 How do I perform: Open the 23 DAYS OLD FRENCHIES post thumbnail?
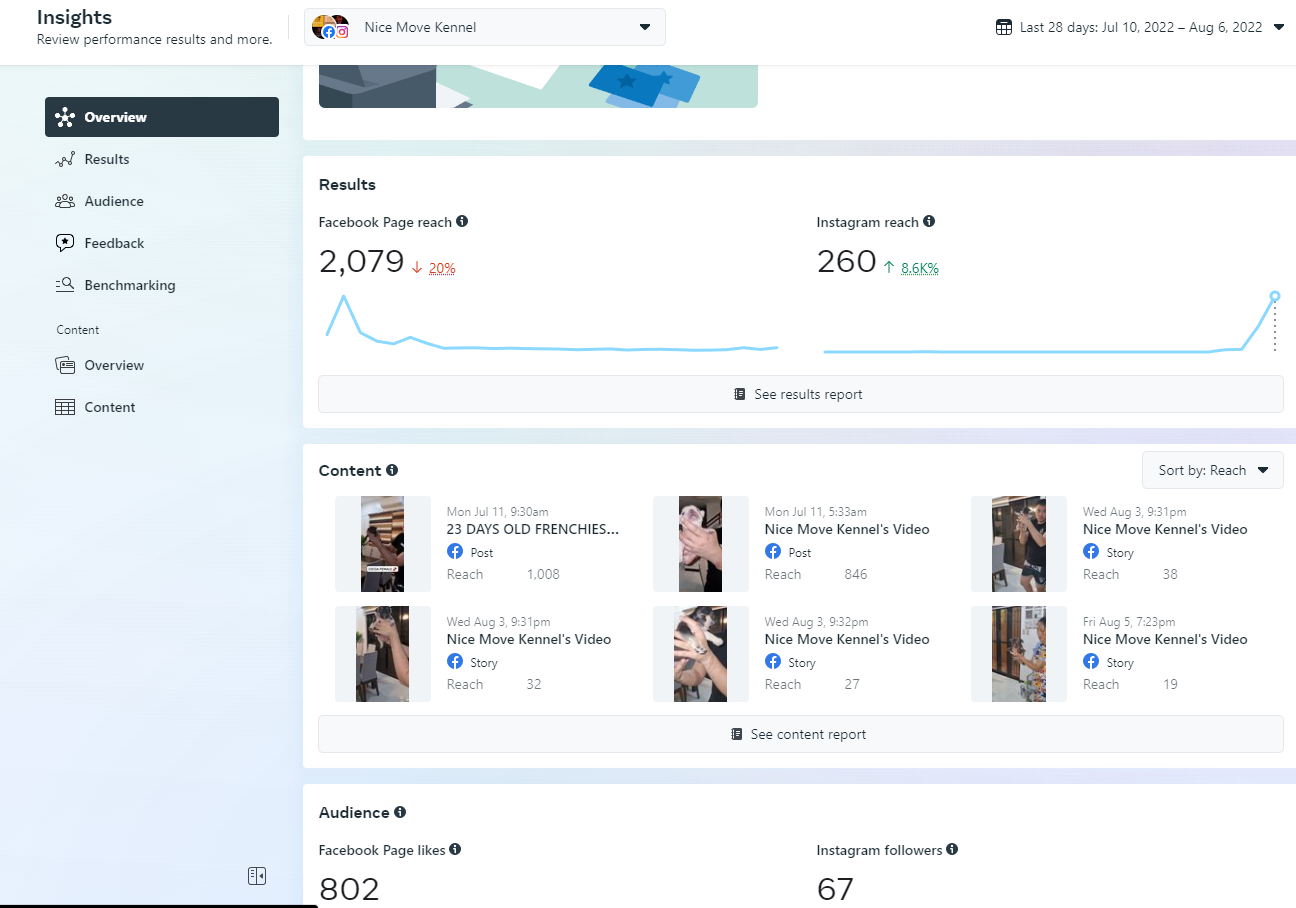coord(383,544)
